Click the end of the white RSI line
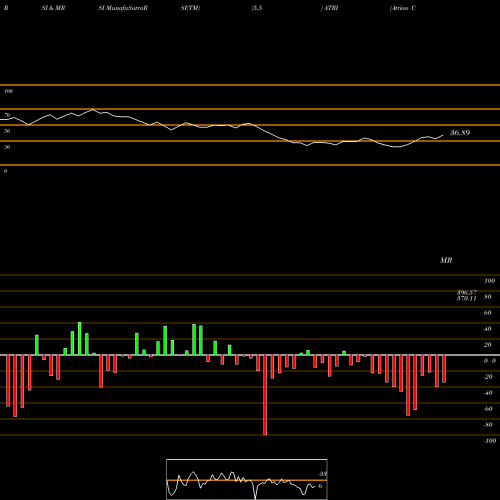This screenshot has width=500, height=500. 443,135
